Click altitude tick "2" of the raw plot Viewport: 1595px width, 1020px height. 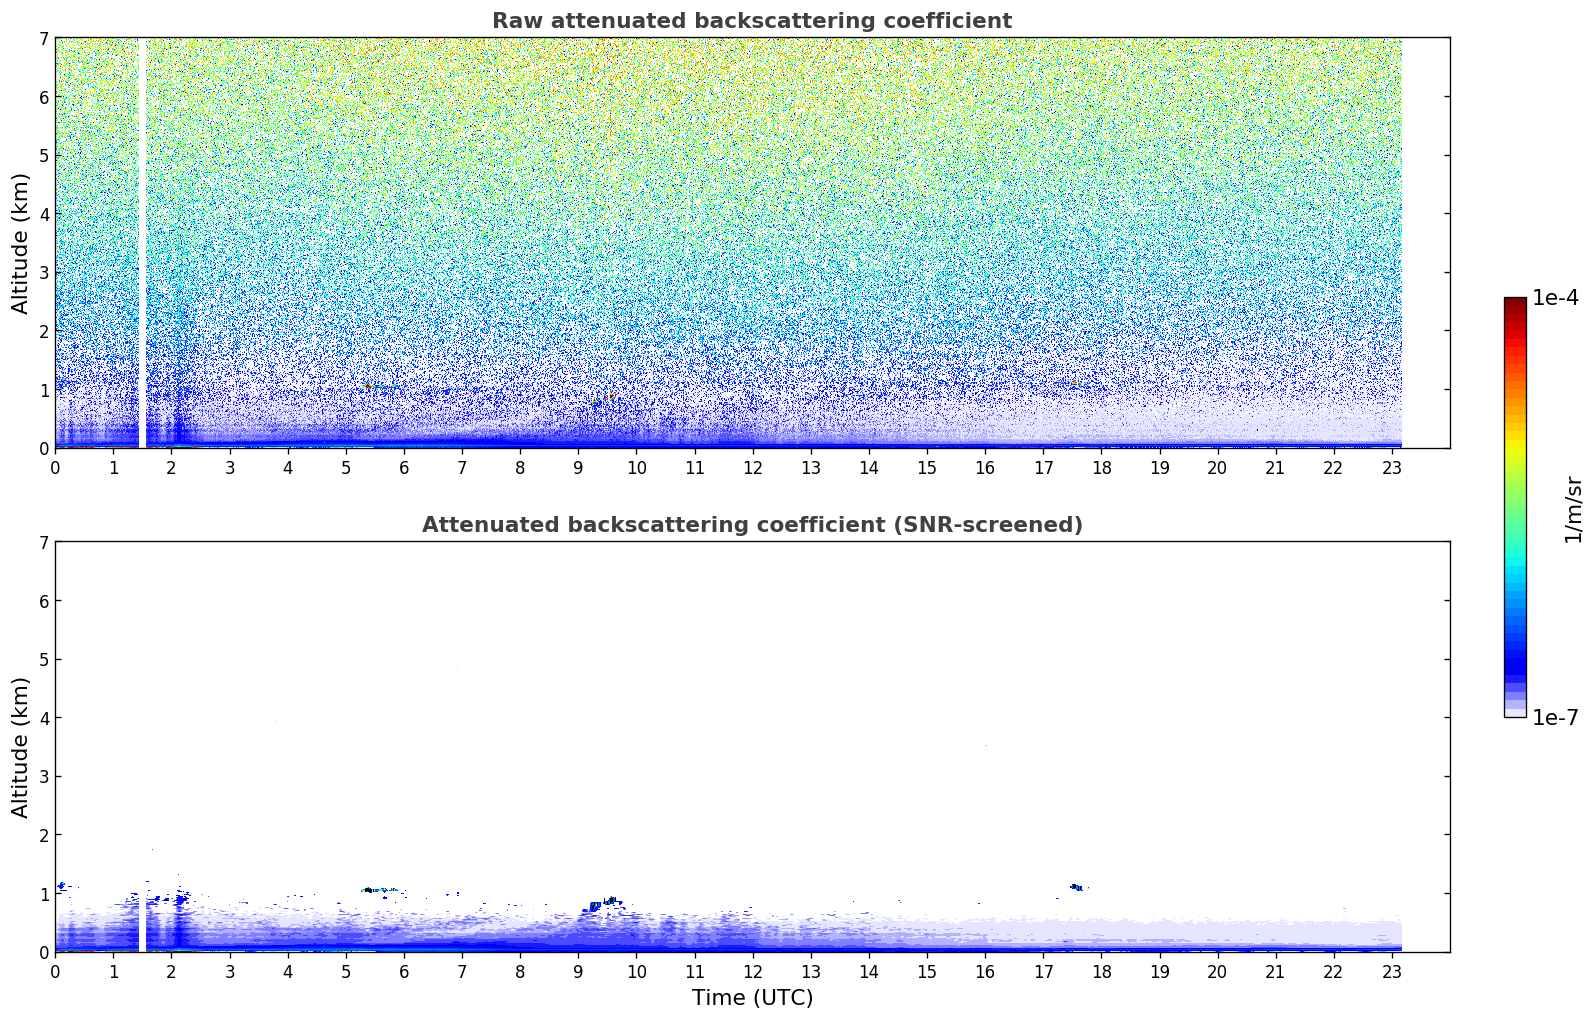44,331
